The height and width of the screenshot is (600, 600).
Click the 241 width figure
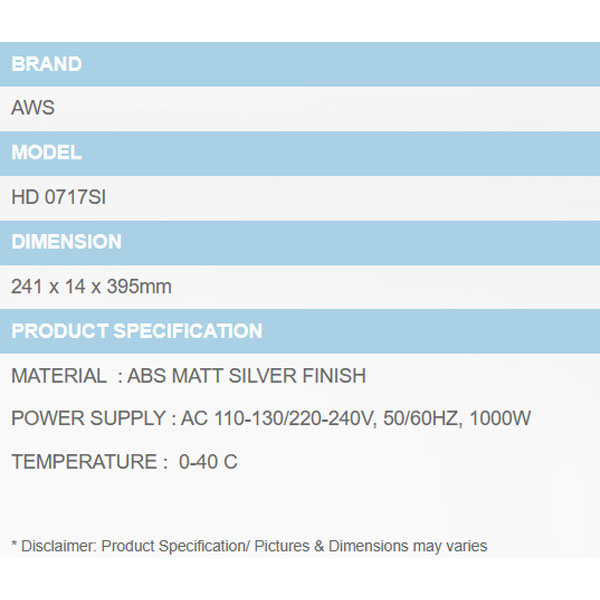(x=25, y=287)
